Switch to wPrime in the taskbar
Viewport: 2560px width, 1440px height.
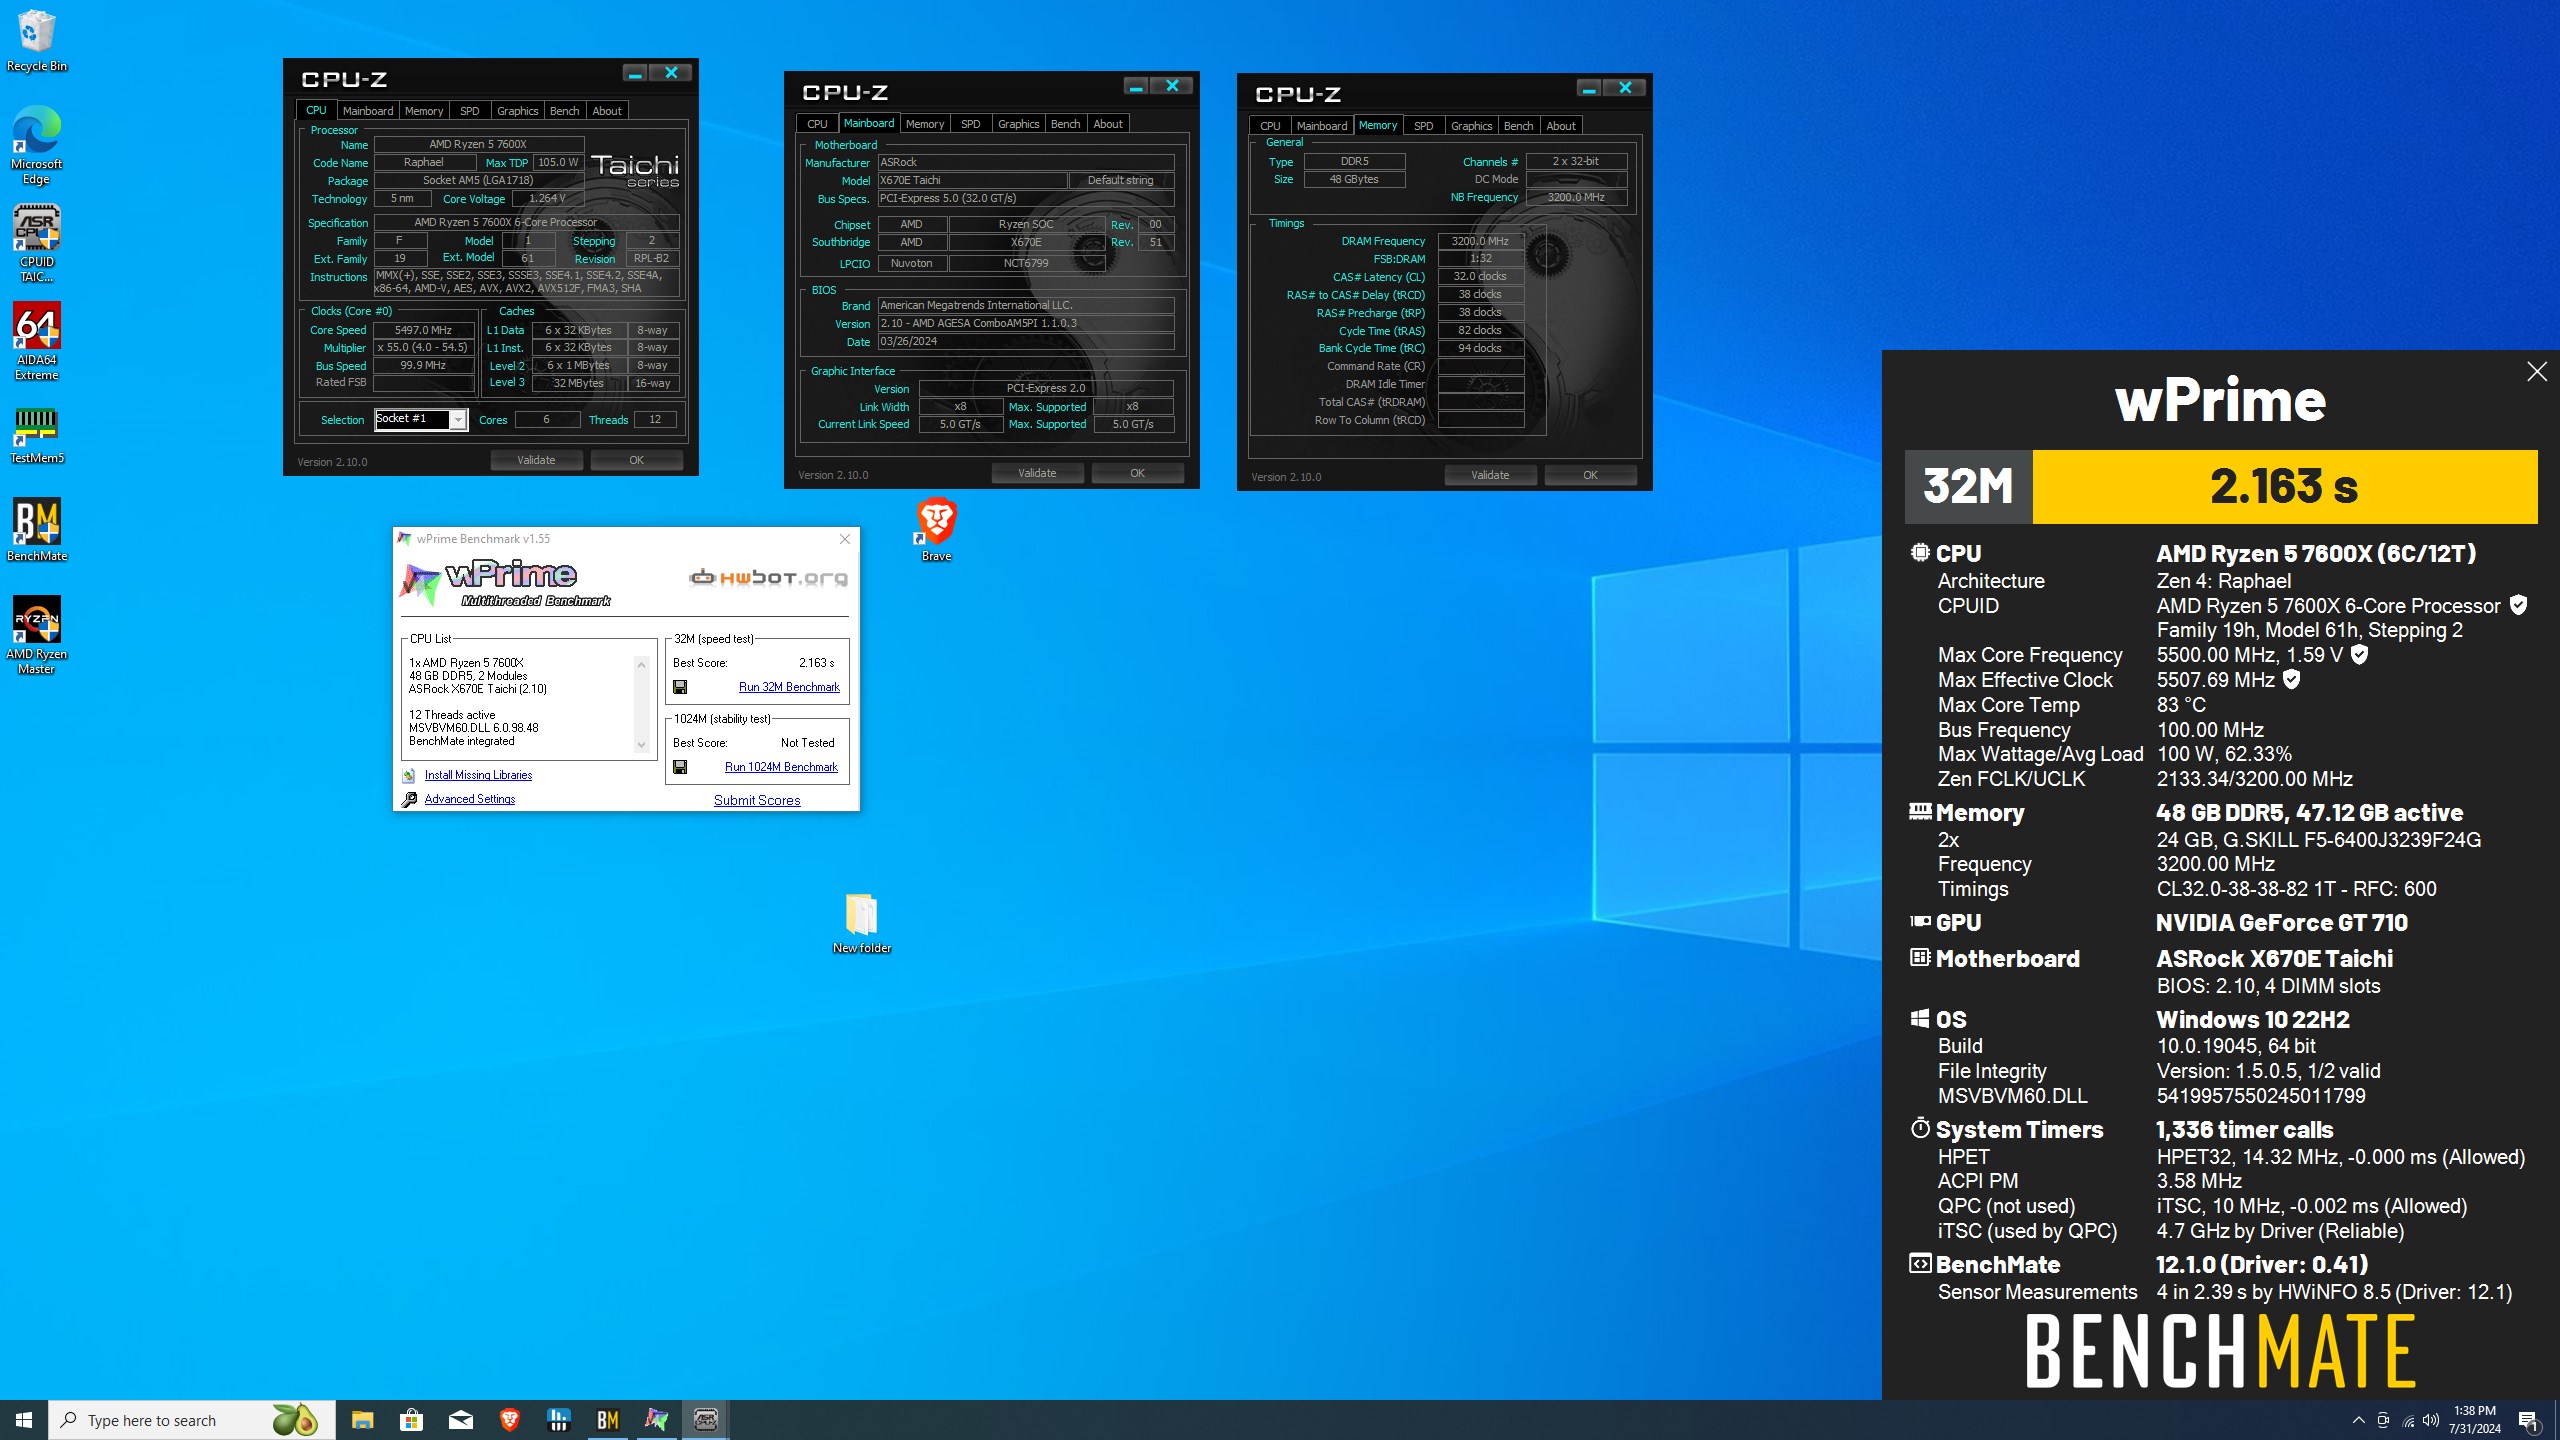click(x=656, y=1420)
